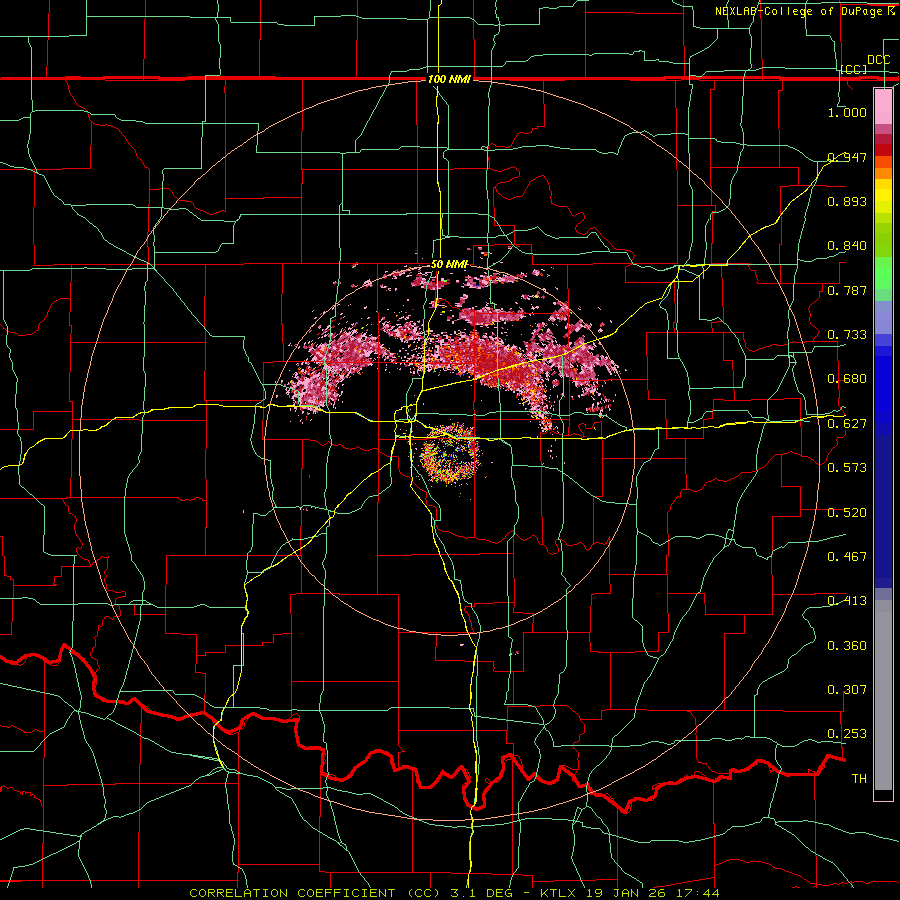The width and height of the screenshot is (900, 900).
Task: Click the 0.573 legend value
Action: (847, 468)
